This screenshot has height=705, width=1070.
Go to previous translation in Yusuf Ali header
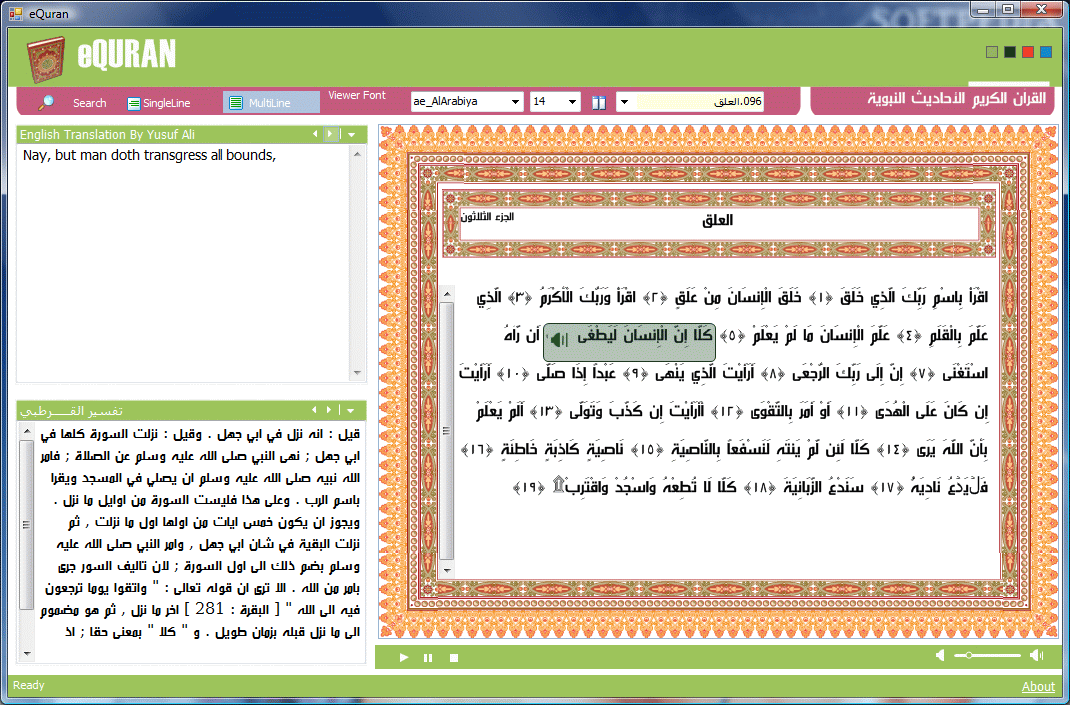pyautogui.click(x=315, y=134)
